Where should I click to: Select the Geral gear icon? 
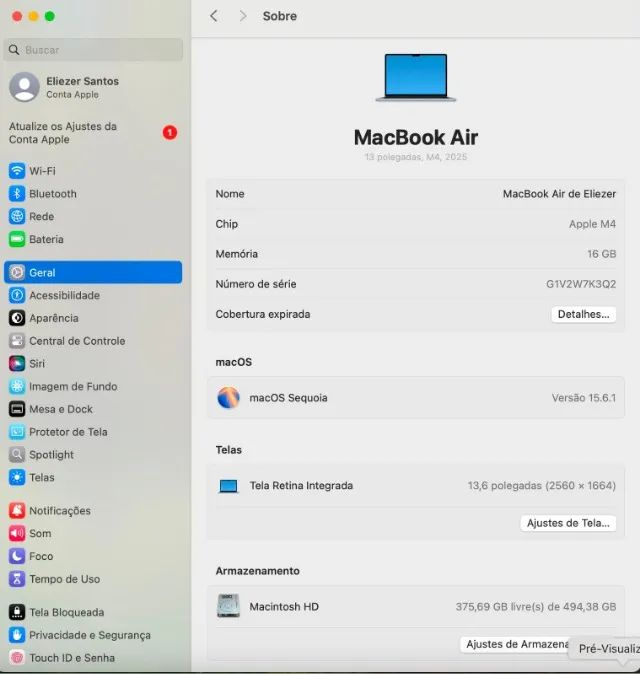point(17,273)
